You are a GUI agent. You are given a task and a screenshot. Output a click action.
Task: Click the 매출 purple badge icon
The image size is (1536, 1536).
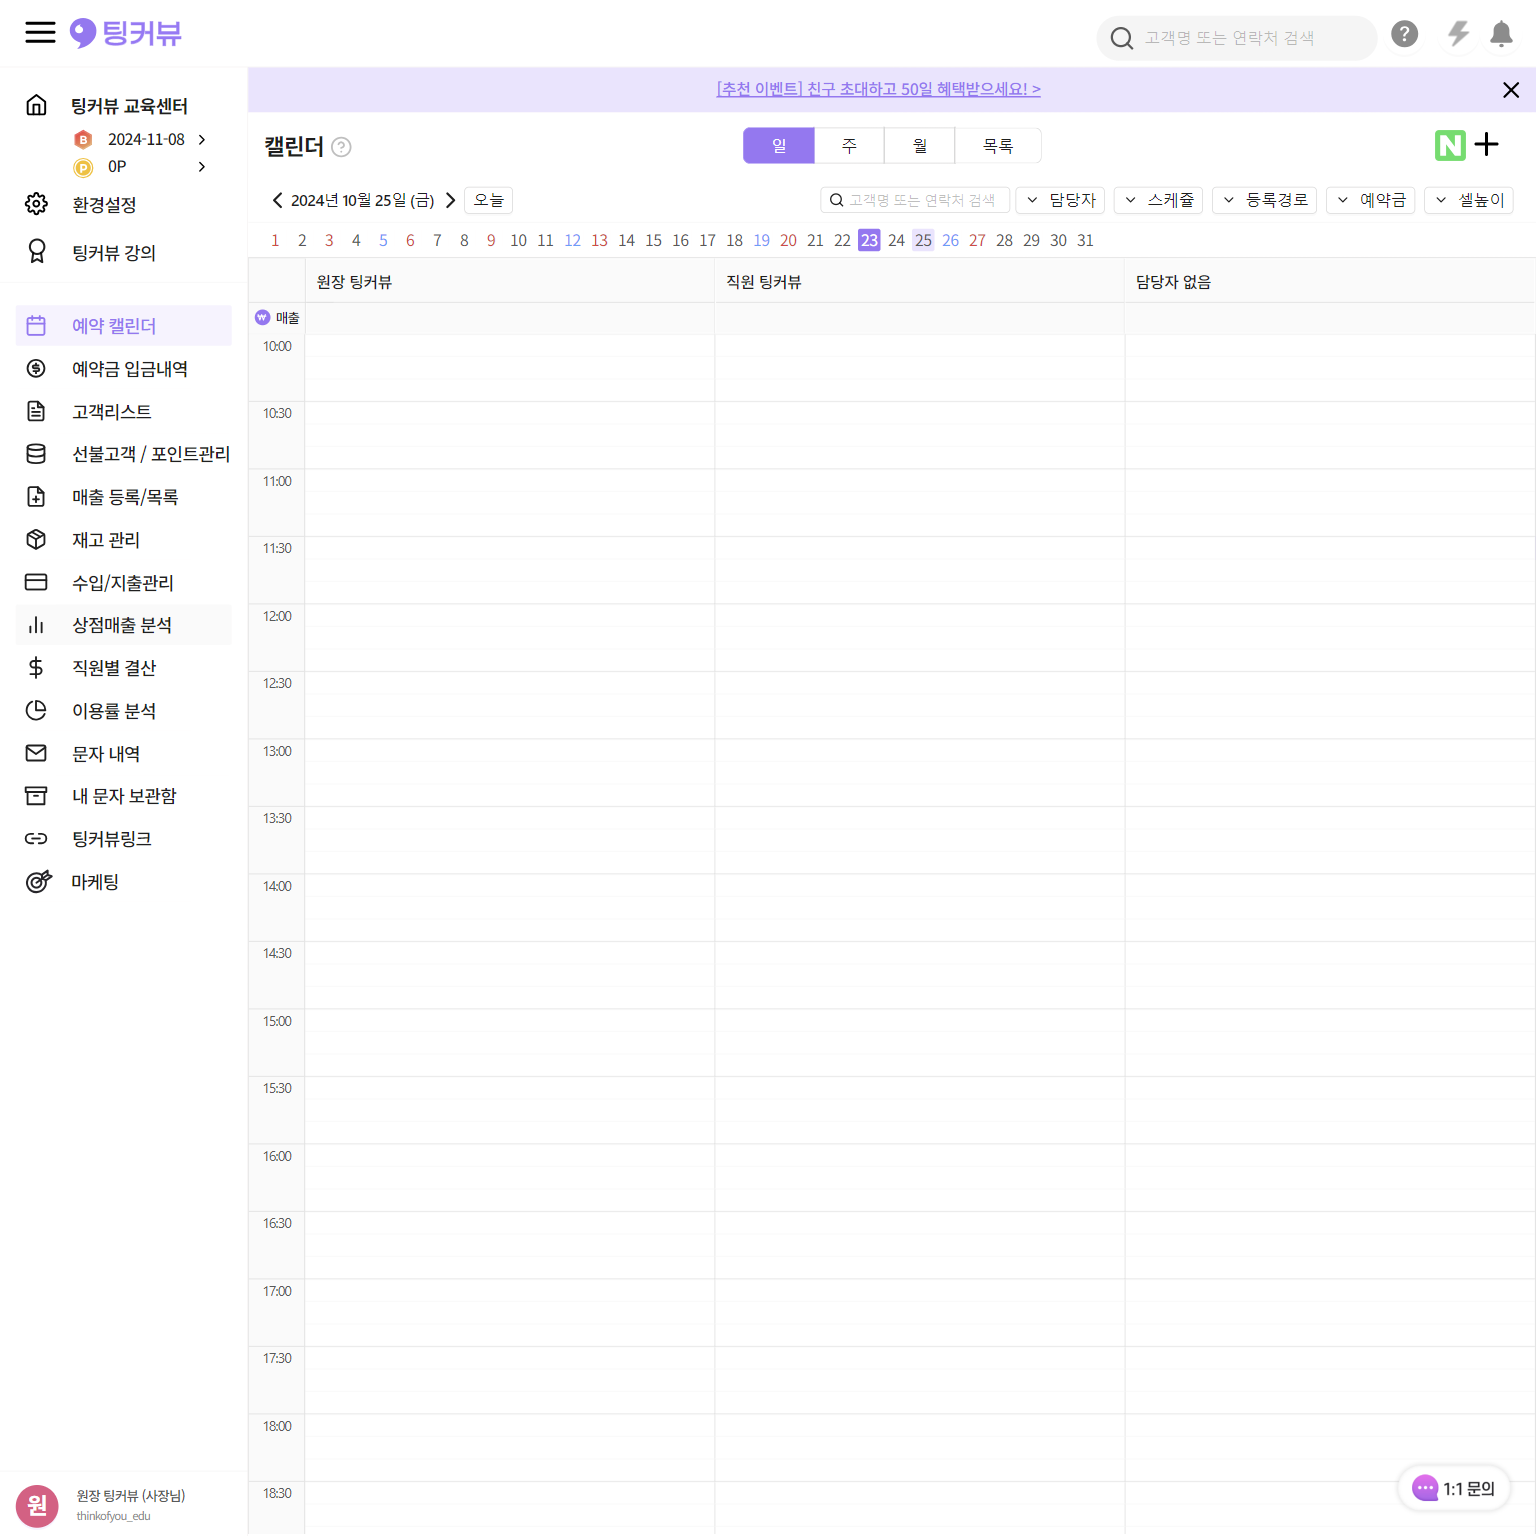coord(262,317)
